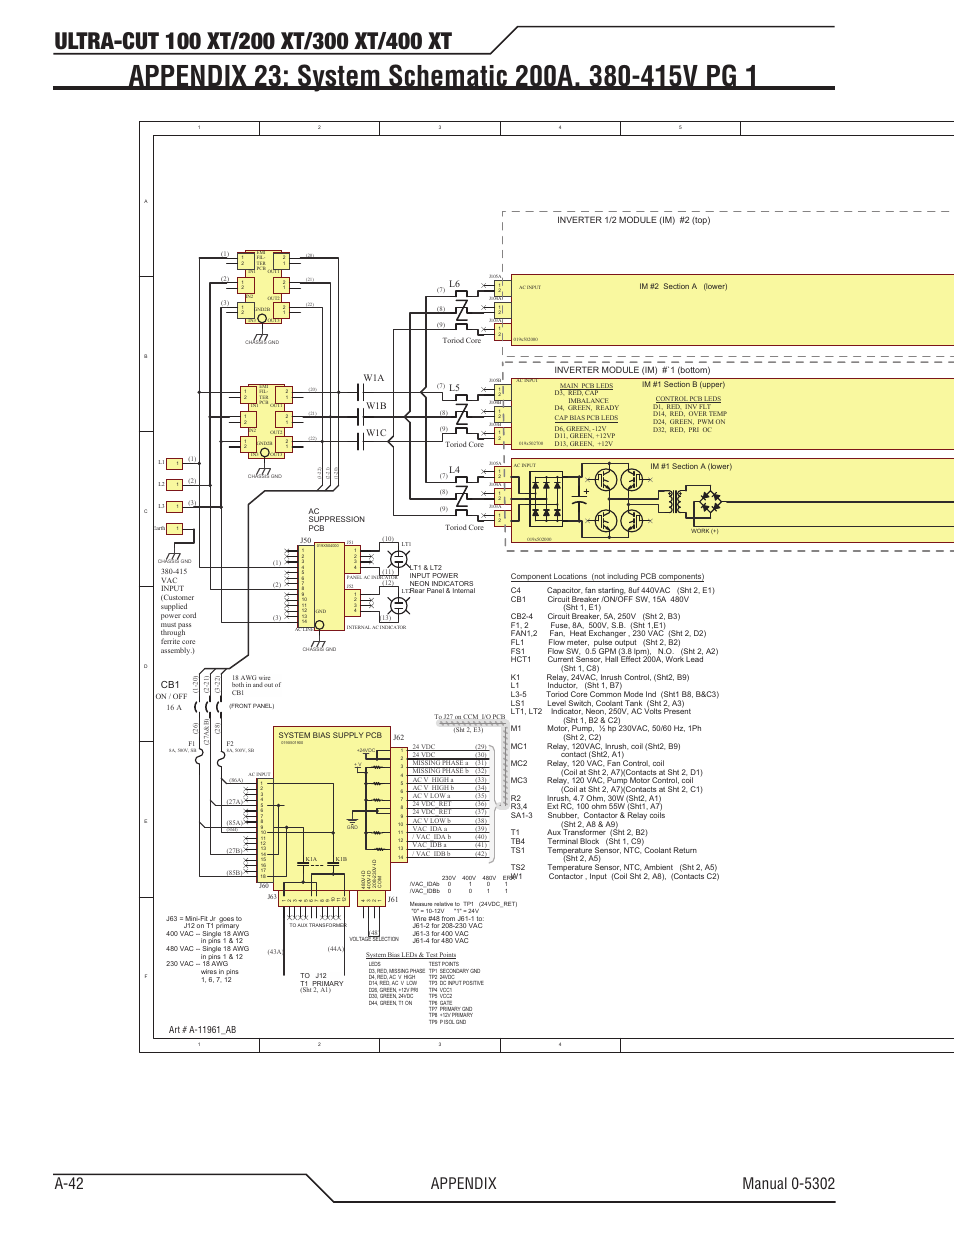
Task: Click the 'J63 = Mini-Fit Jr goes to' note
Action: (x=204, y=919)
